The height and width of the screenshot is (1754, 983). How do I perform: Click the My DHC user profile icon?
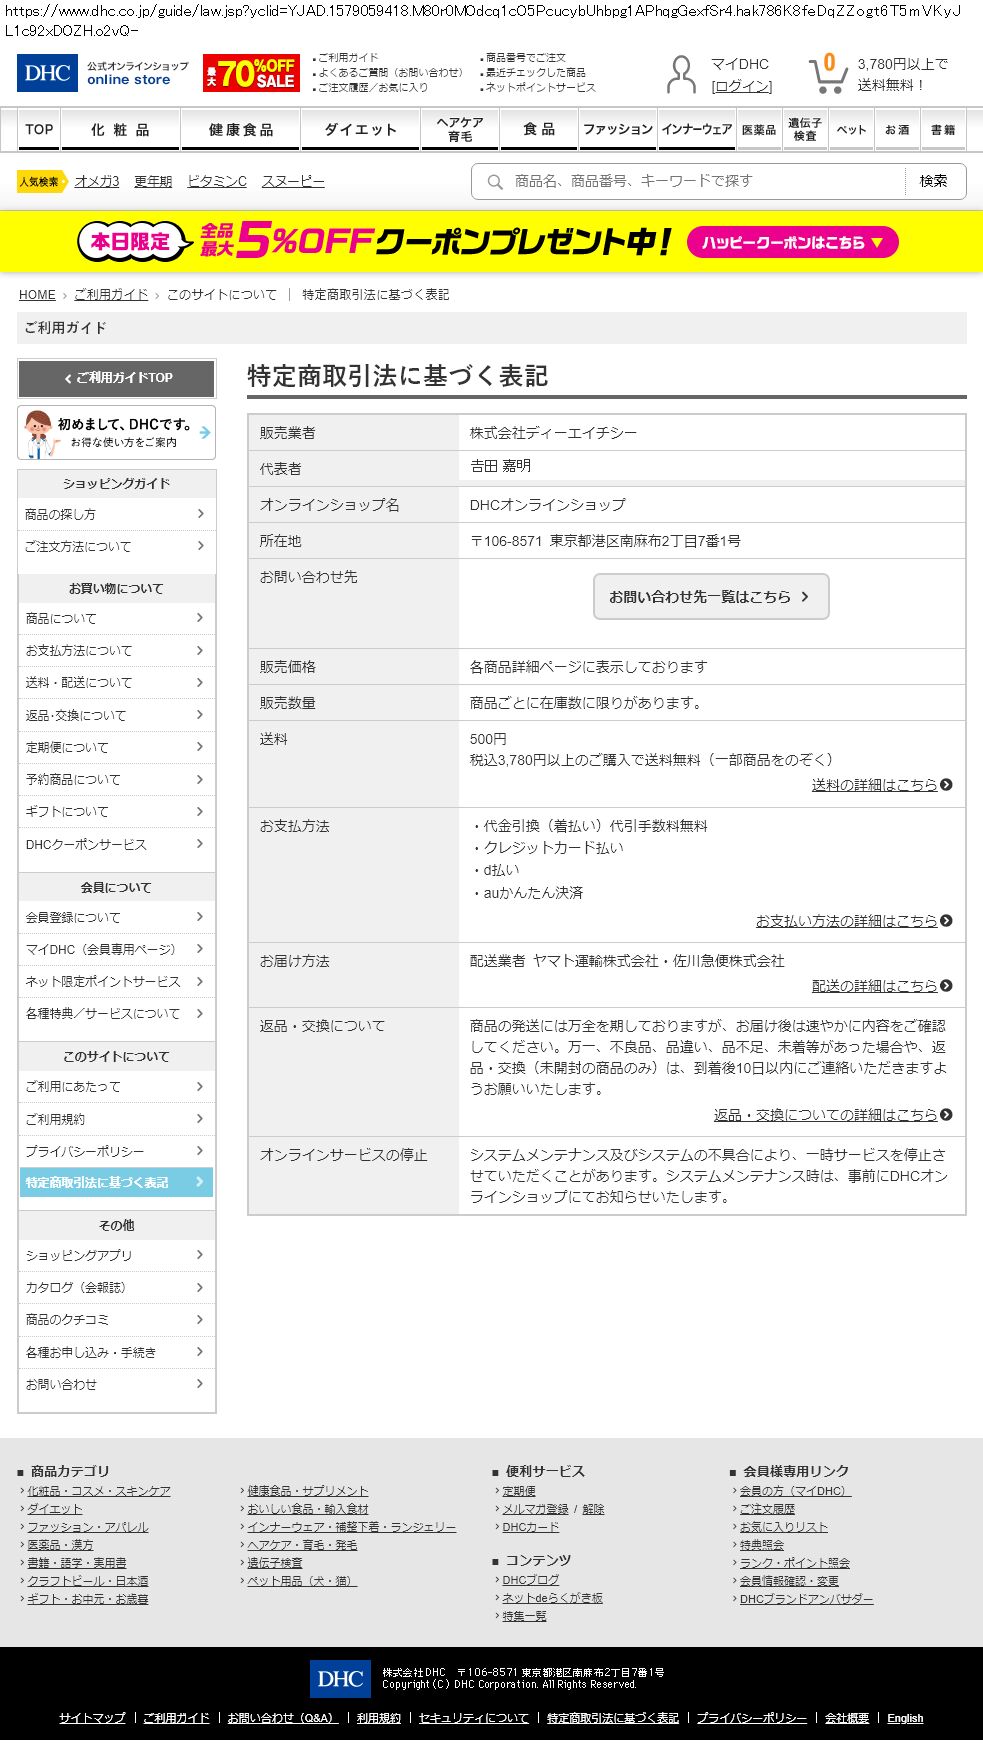point(681,74)
